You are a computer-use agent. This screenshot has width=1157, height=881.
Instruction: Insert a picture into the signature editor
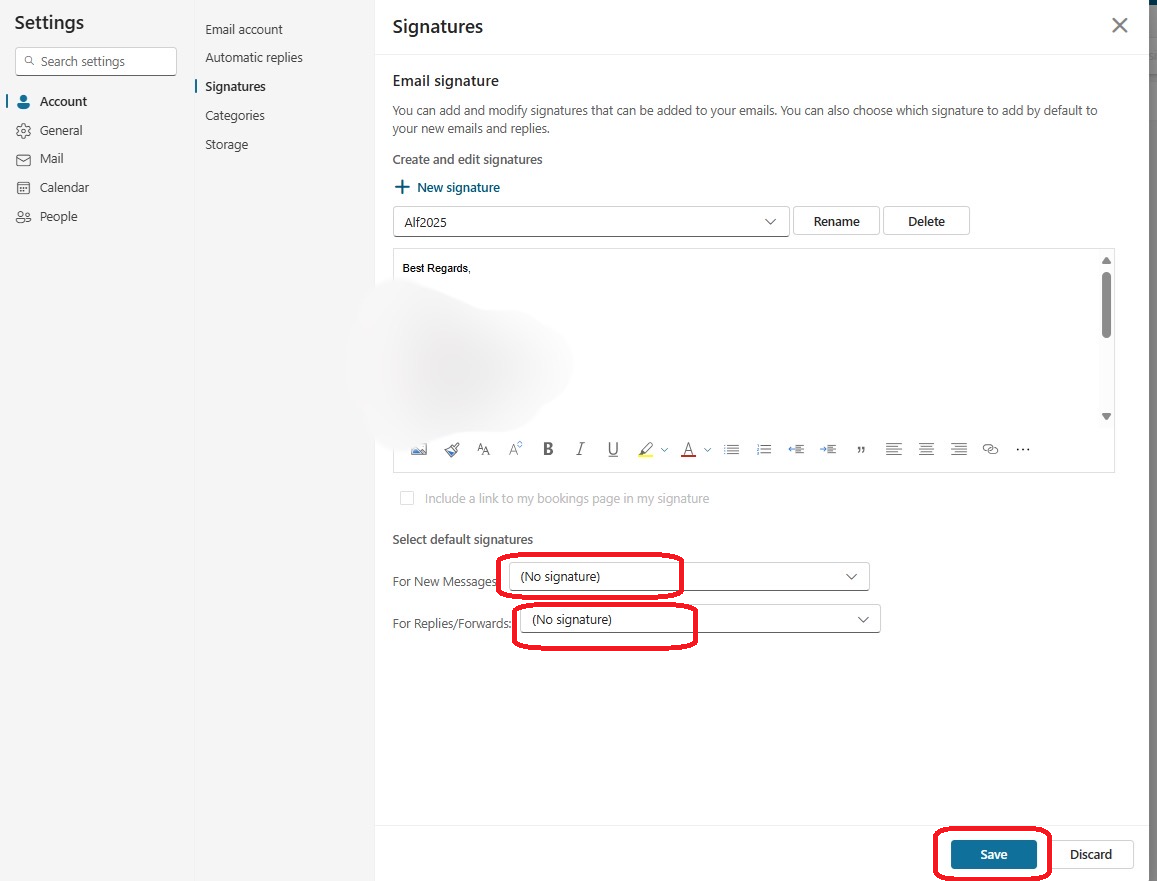click(418, 449)
